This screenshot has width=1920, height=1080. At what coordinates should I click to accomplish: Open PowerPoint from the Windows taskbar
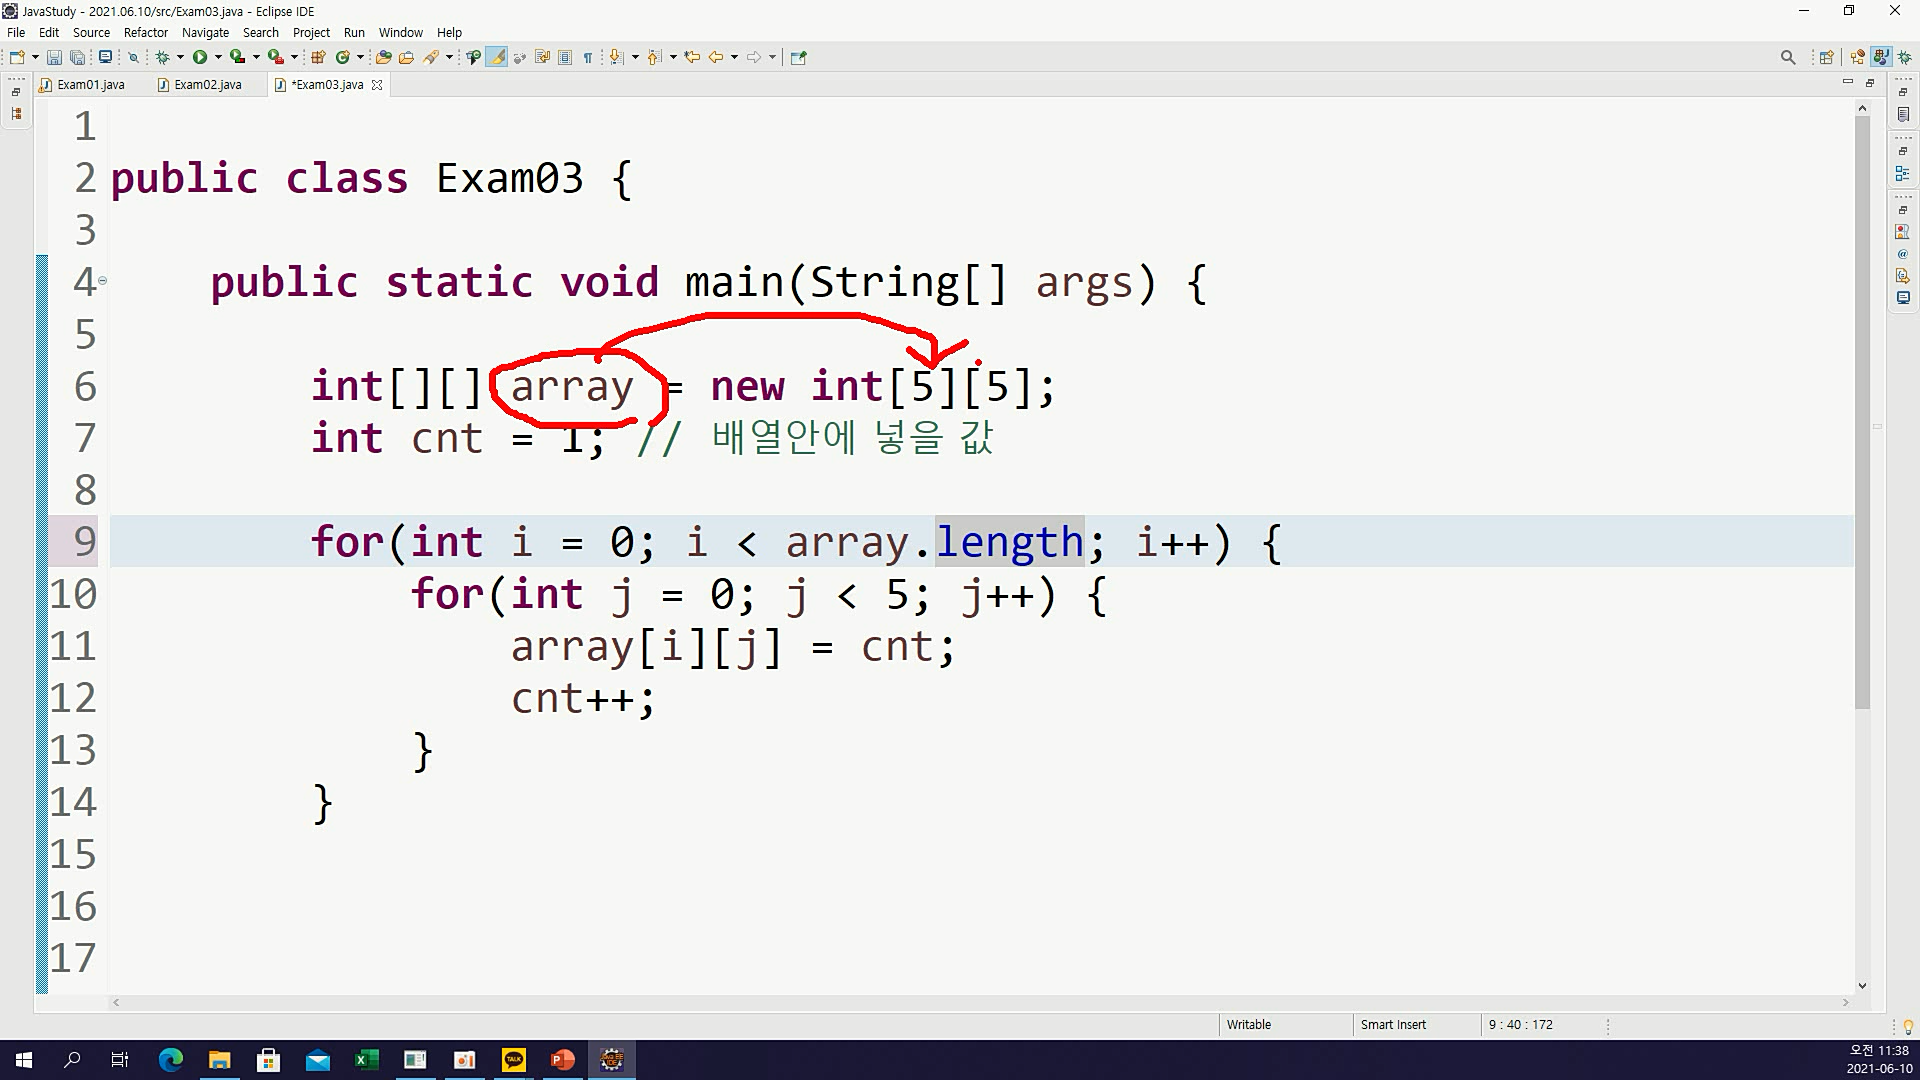562,1060
